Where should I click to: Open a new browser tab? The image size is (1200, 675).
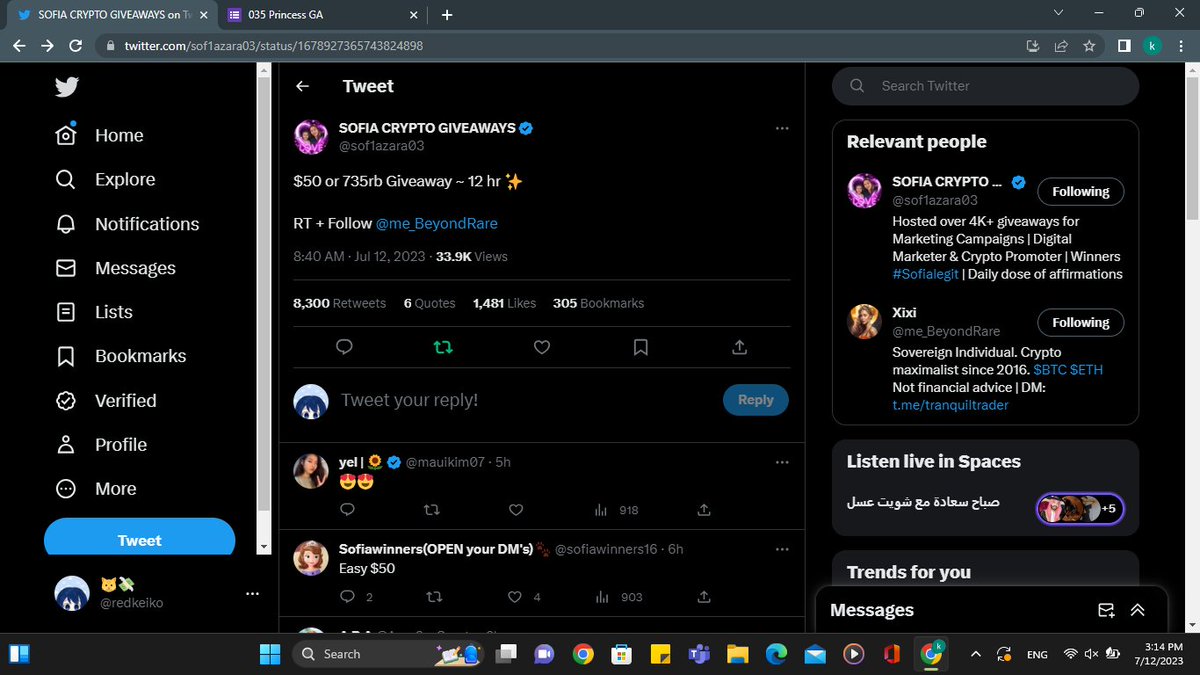[x=447, y=15]
